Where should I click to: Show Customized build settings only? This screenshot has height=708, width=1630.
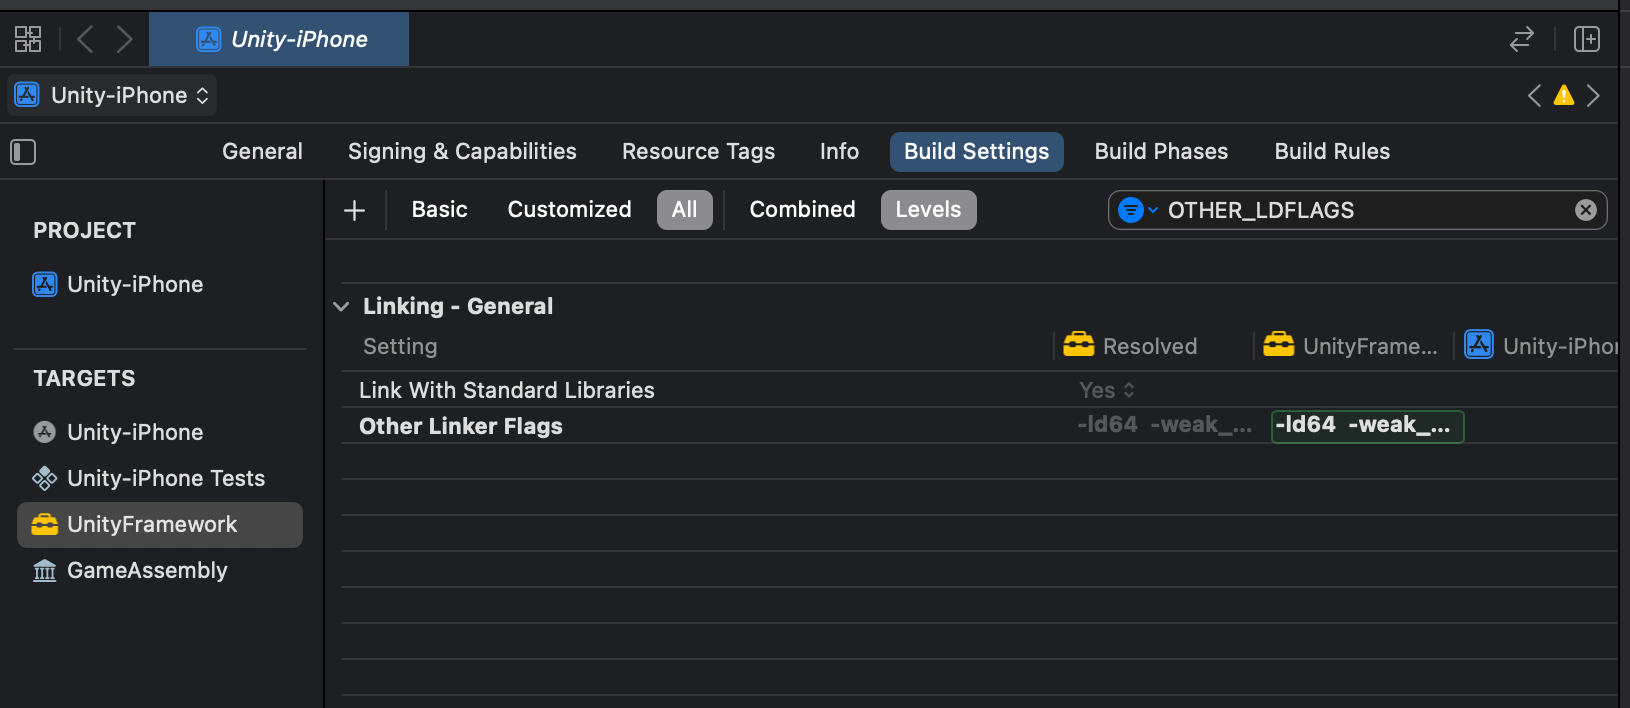tap(569, 209)
